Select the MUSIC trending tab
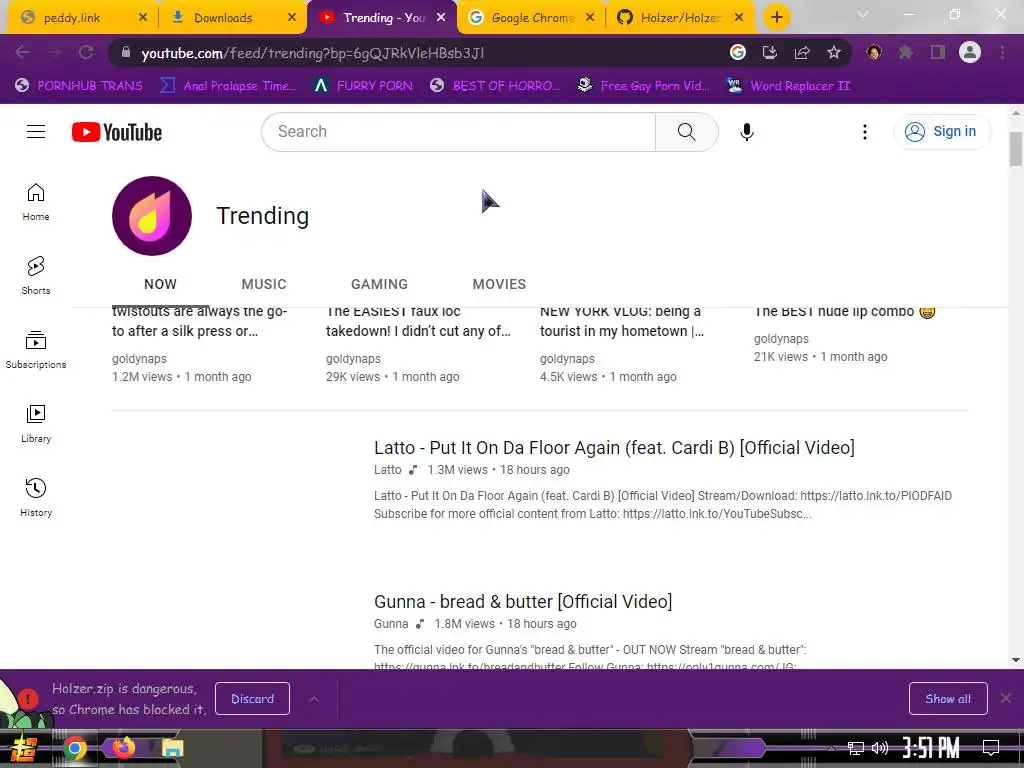1024x768 pixels. pyautogui.click(x=264, y=284)
